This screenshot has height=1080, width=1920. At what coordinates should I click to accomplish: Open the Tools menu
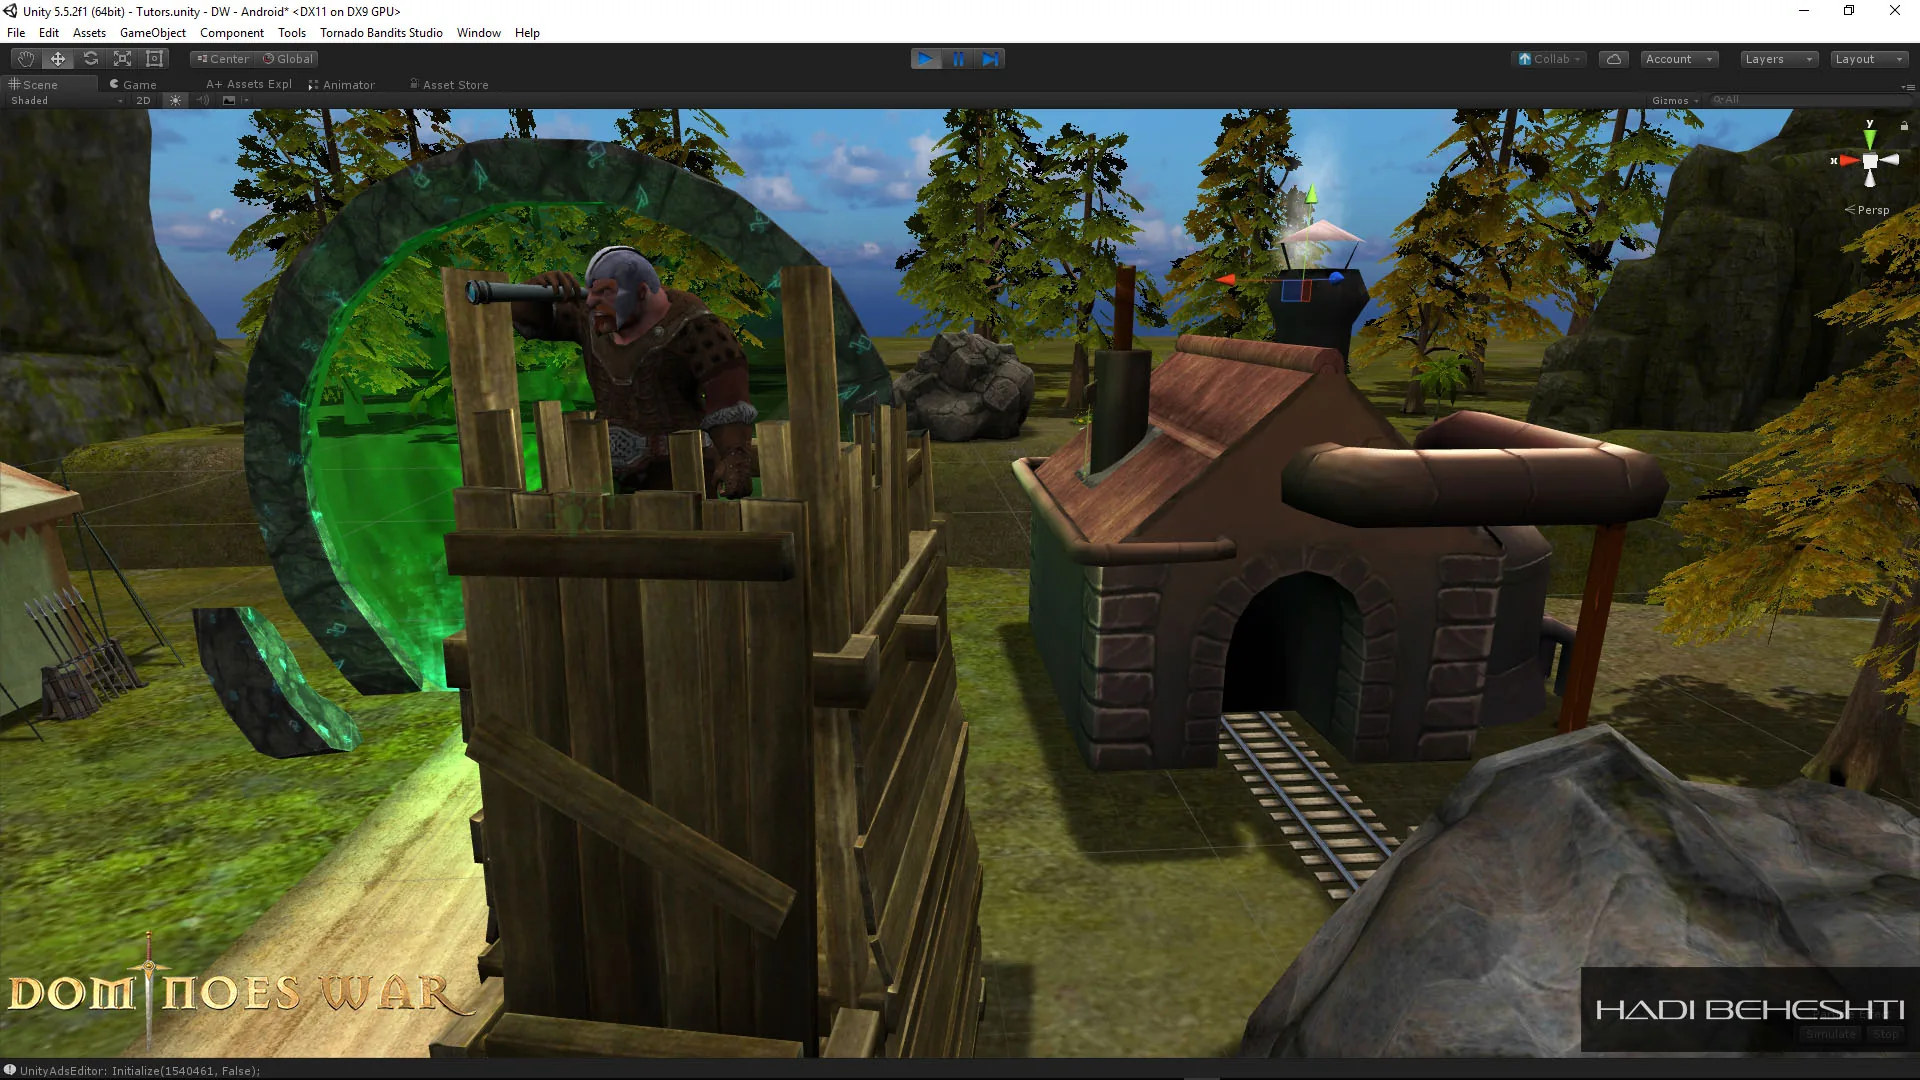click(x=291, y=33)
